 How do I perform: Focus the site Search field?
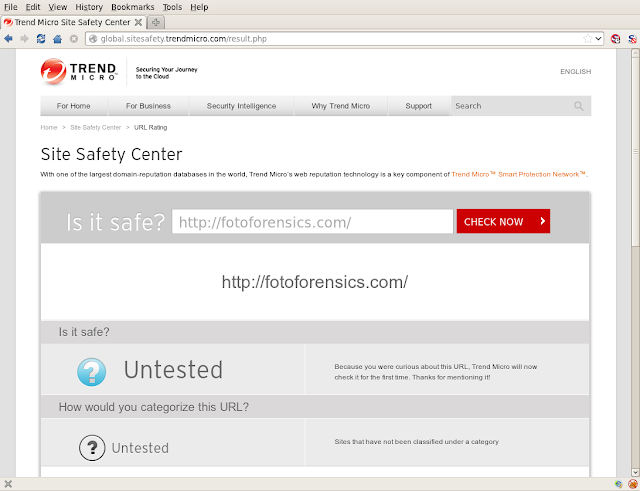[512, 106]
